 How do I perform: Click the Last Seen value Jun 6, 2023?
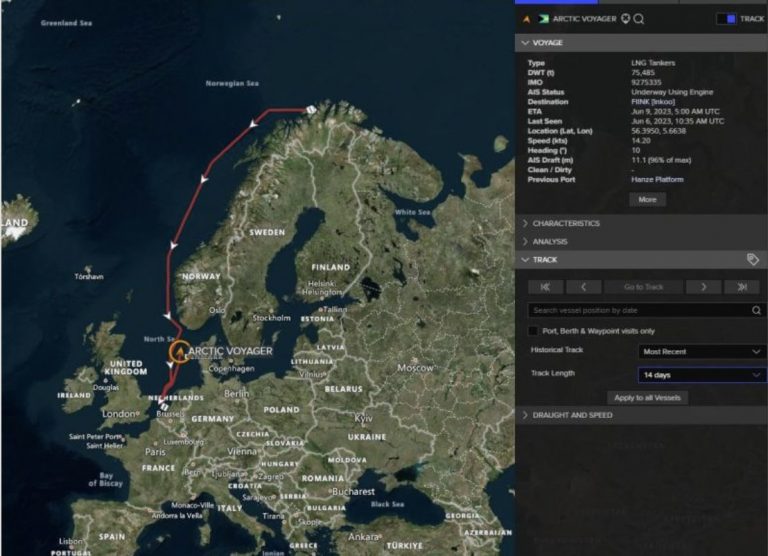(x=677, y=121)
